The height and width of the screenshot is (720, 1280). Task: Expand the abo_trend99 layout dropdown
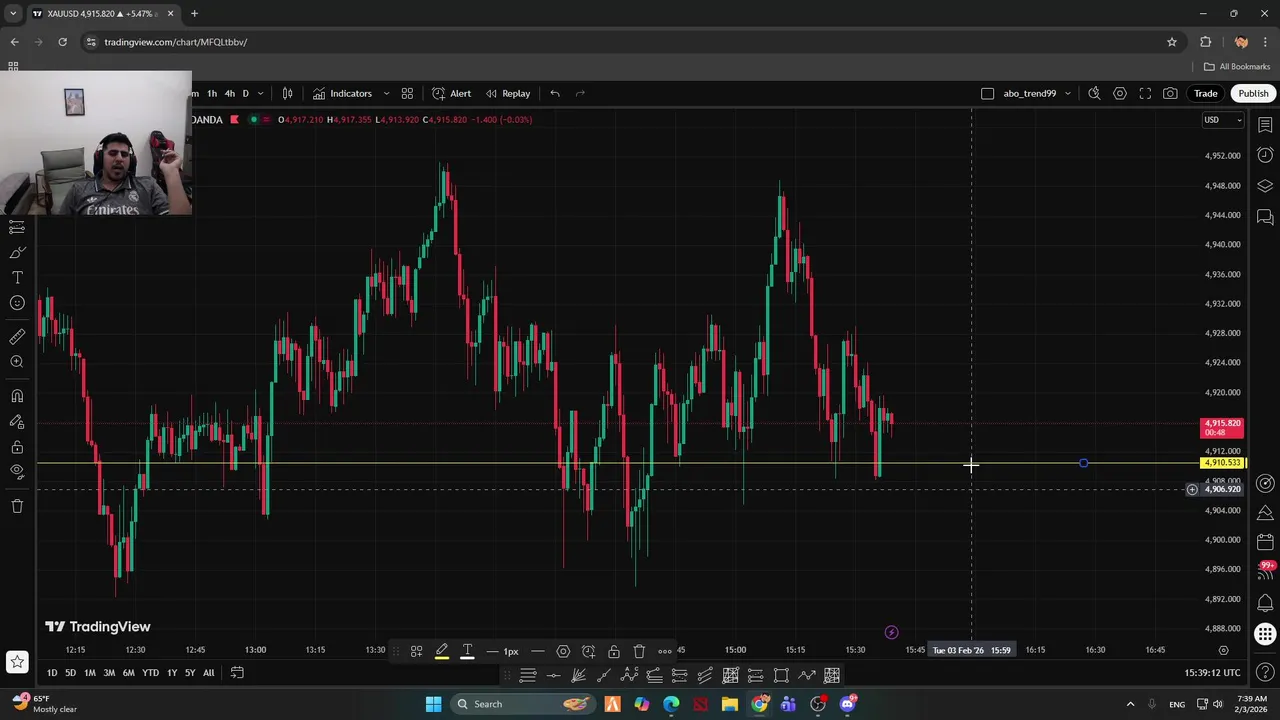[1067, 93]
